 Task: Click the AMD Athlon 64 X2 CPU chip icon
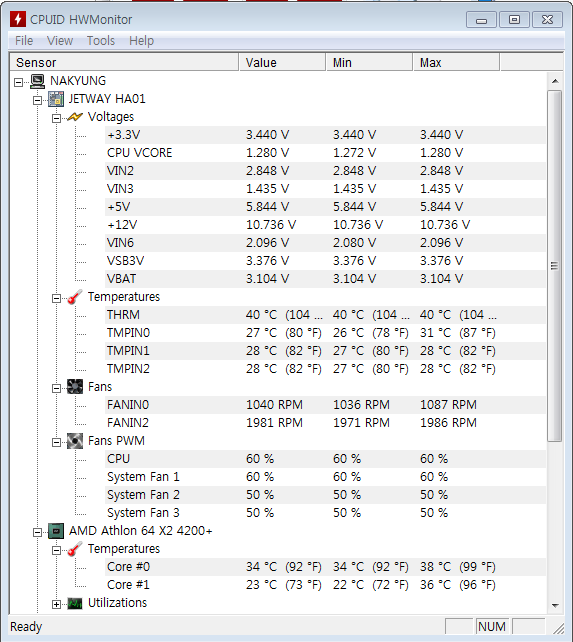coord(56,531)
